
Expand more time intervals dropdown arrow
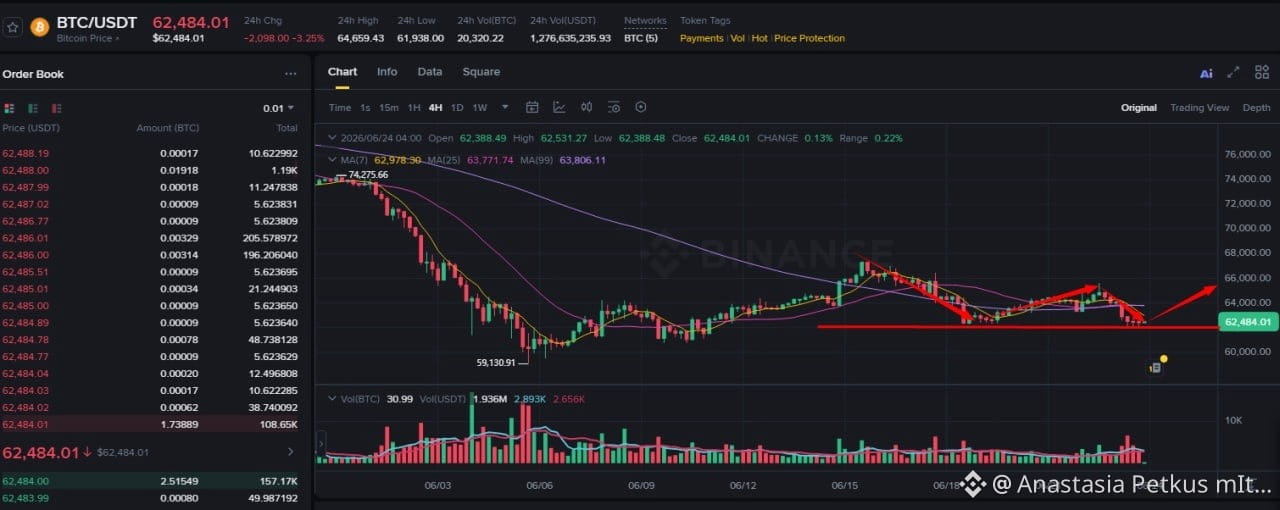[505, 107]
